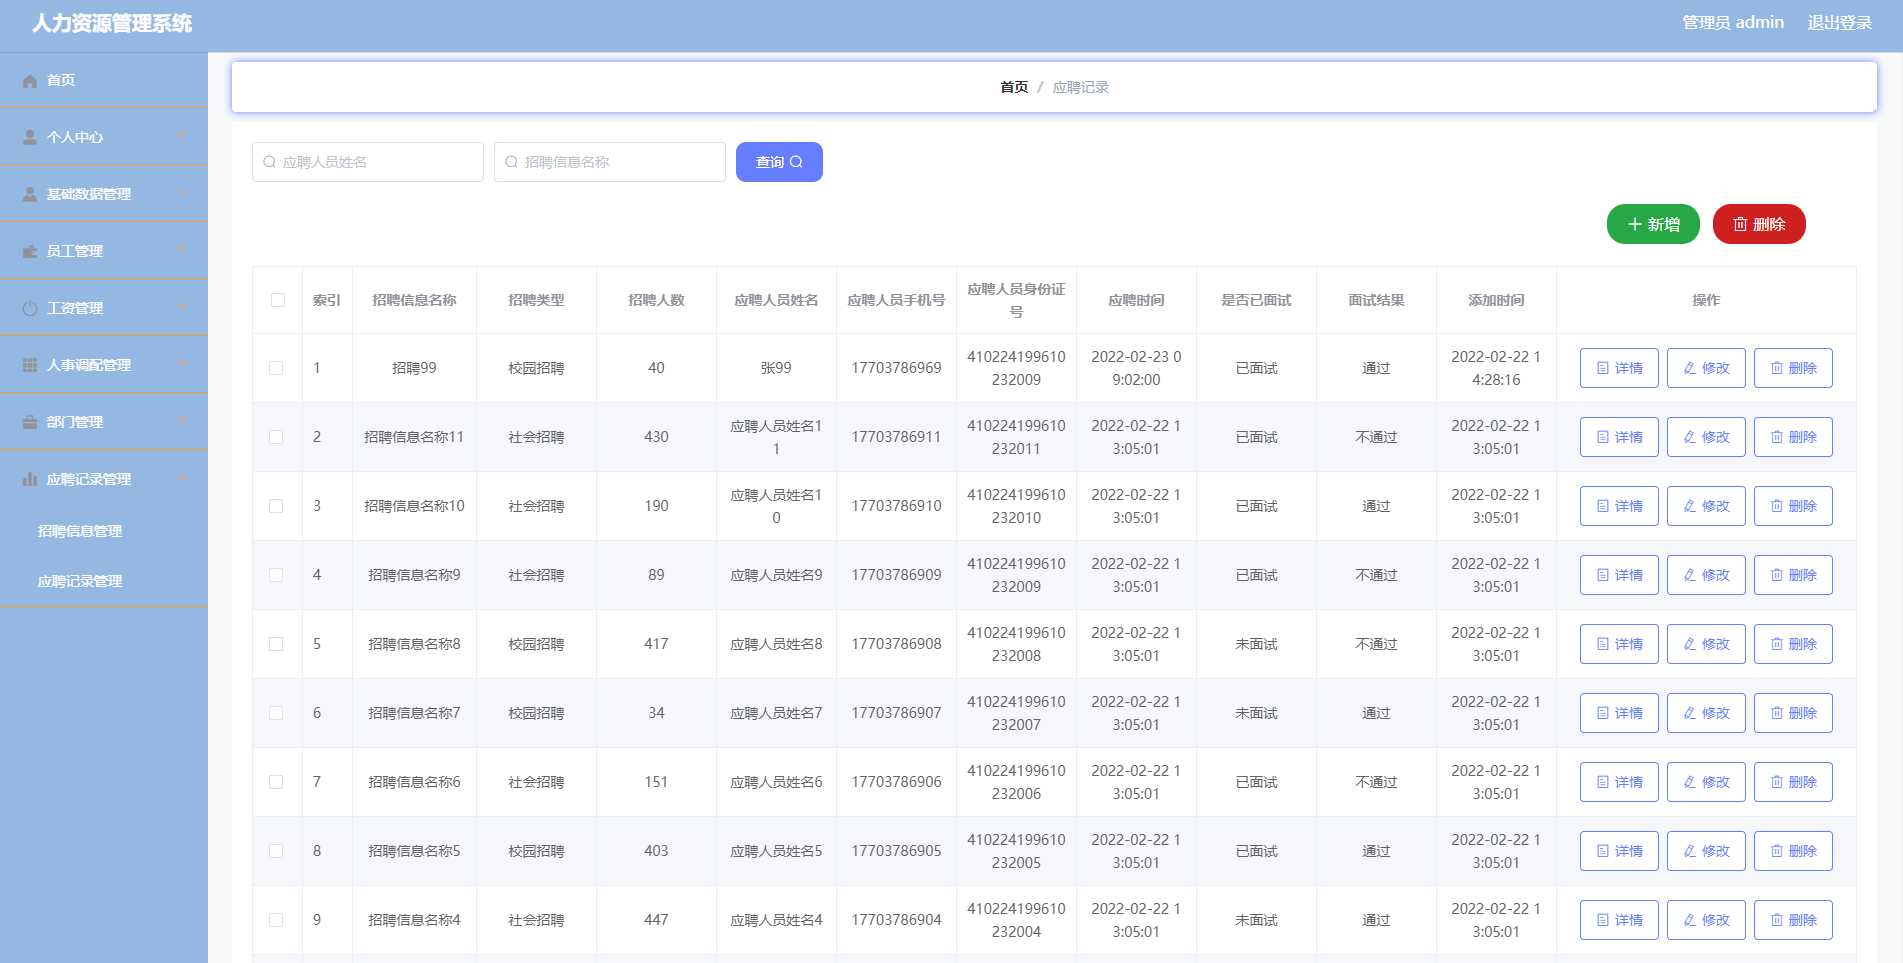
Task: Check the box for row 招聘信息名称5
Action: click(276, 851)
